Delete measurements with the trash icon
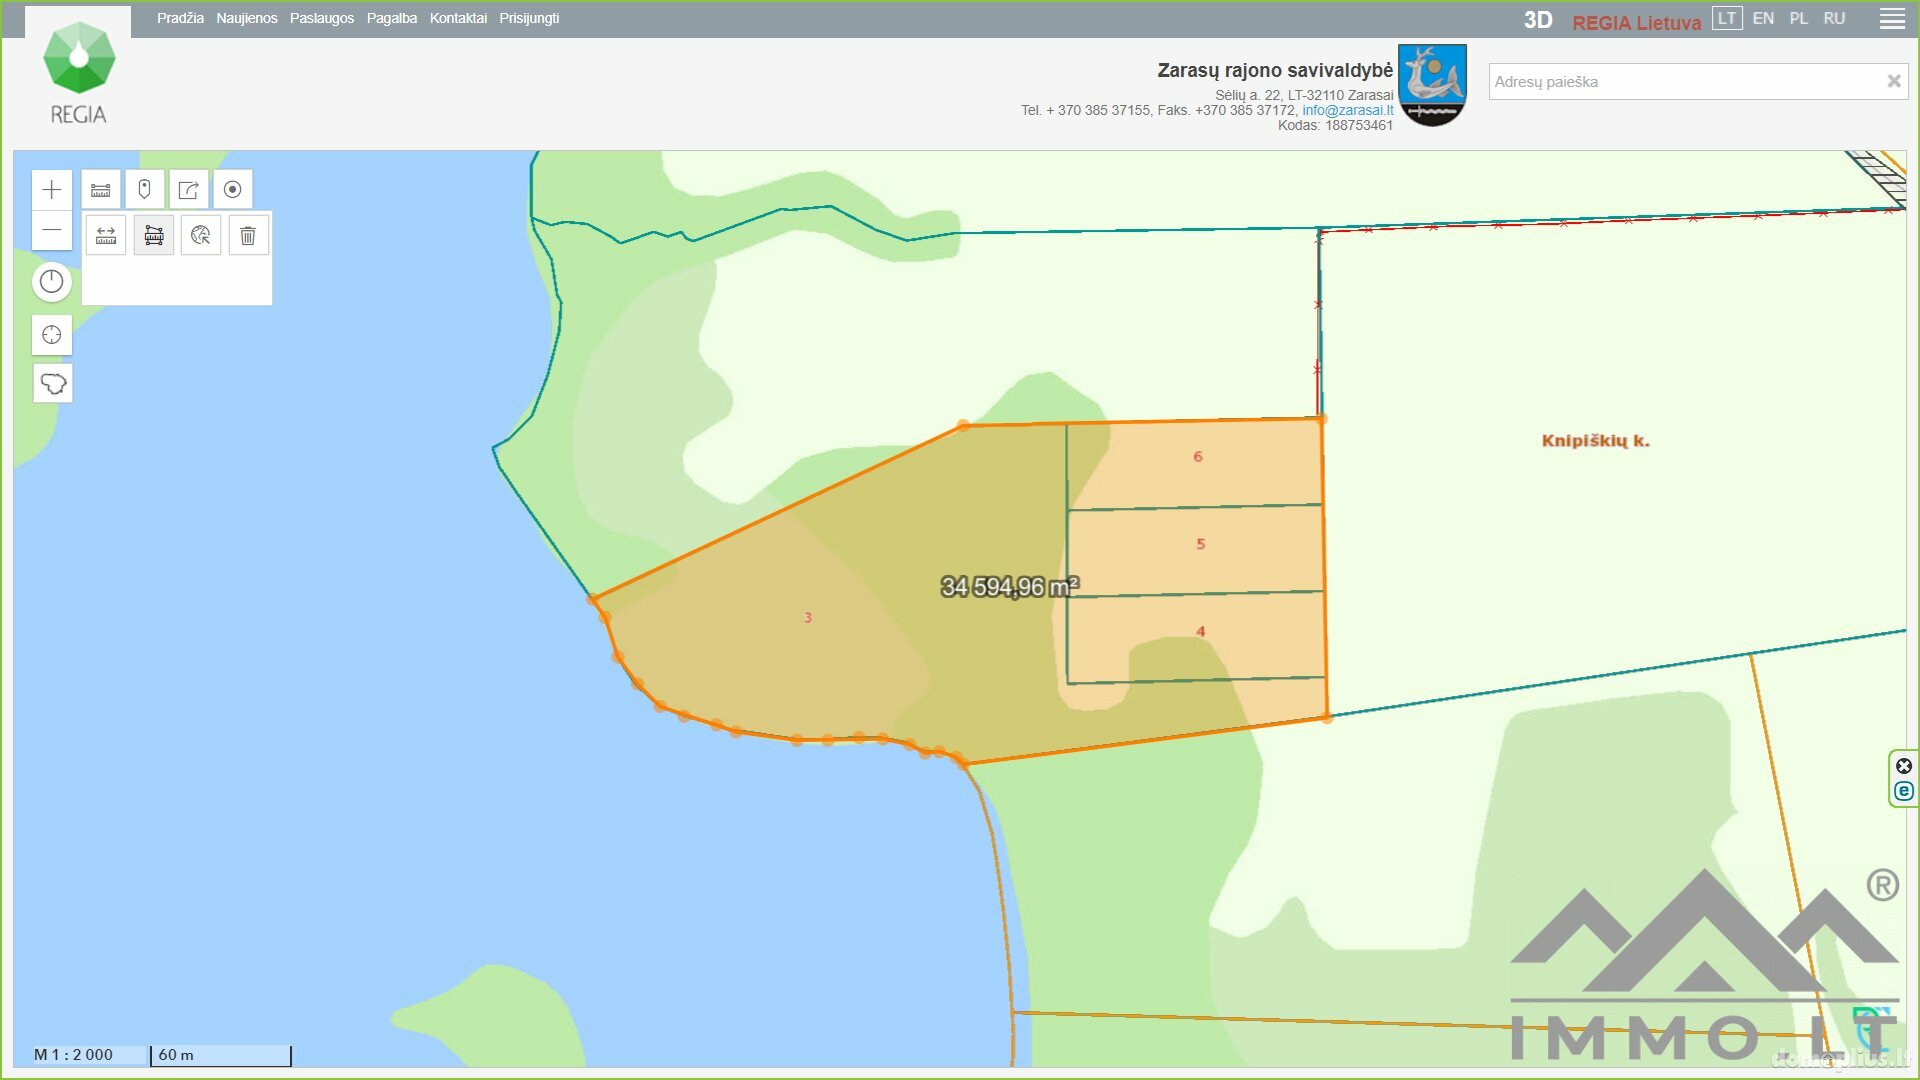Image resolution: width=1920 pixels, height=1080 pixels. (248, 236)
